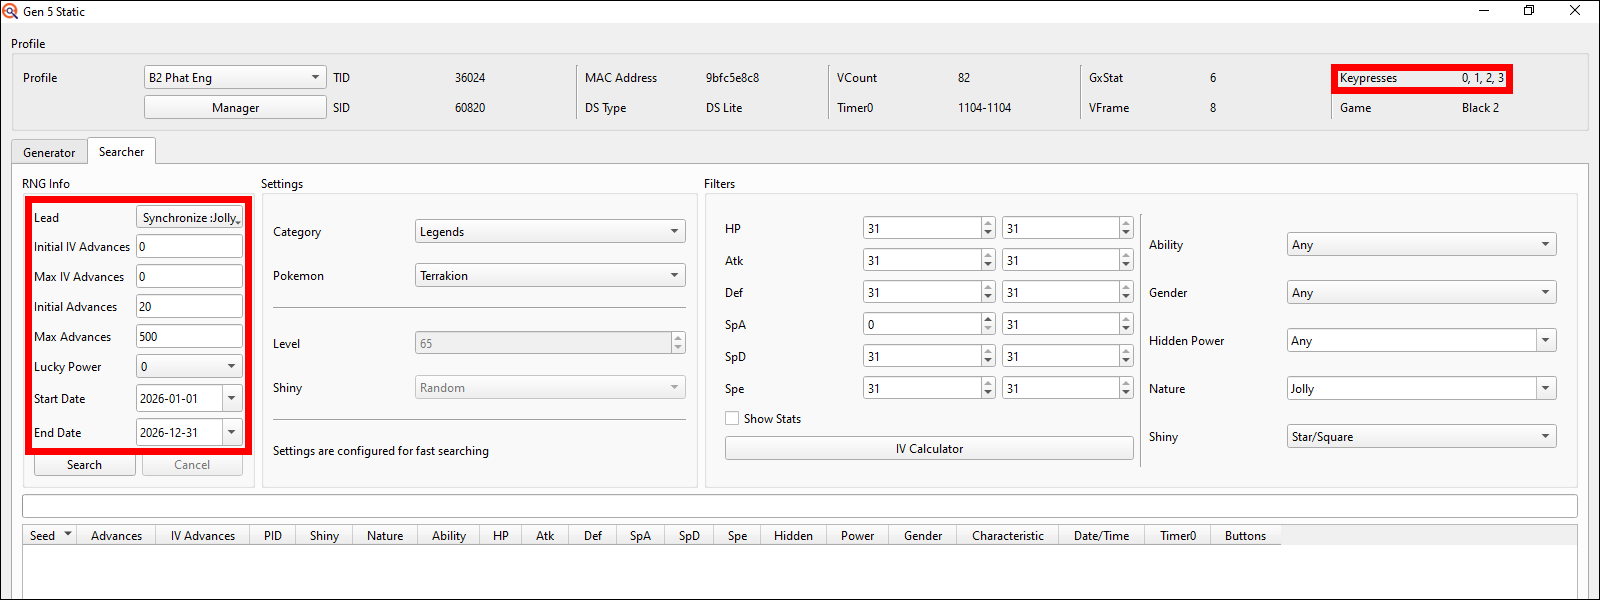Click the SpD minimum IV spinbox

tap(929, 356)
